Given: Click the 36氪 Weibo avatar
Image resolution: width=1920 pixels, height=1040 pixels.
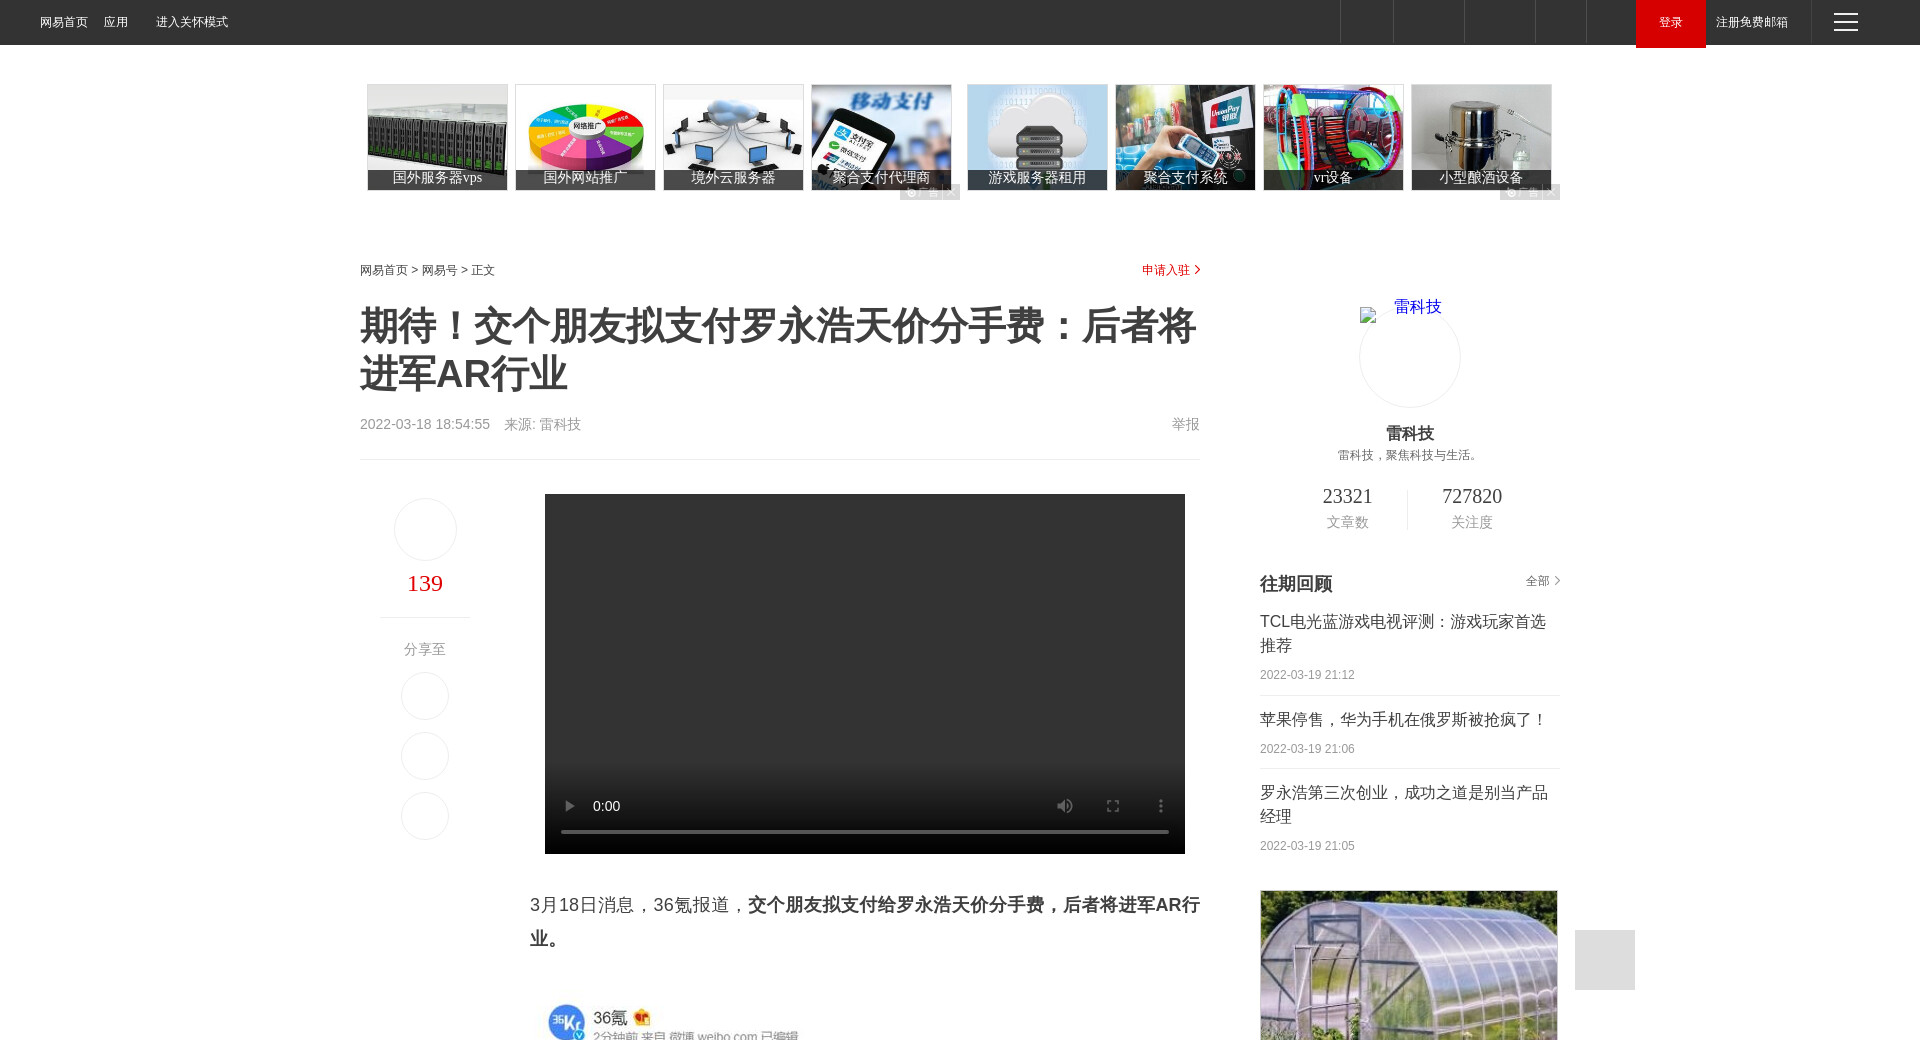Looking at the screenshot, I should tap(566, 1022).
